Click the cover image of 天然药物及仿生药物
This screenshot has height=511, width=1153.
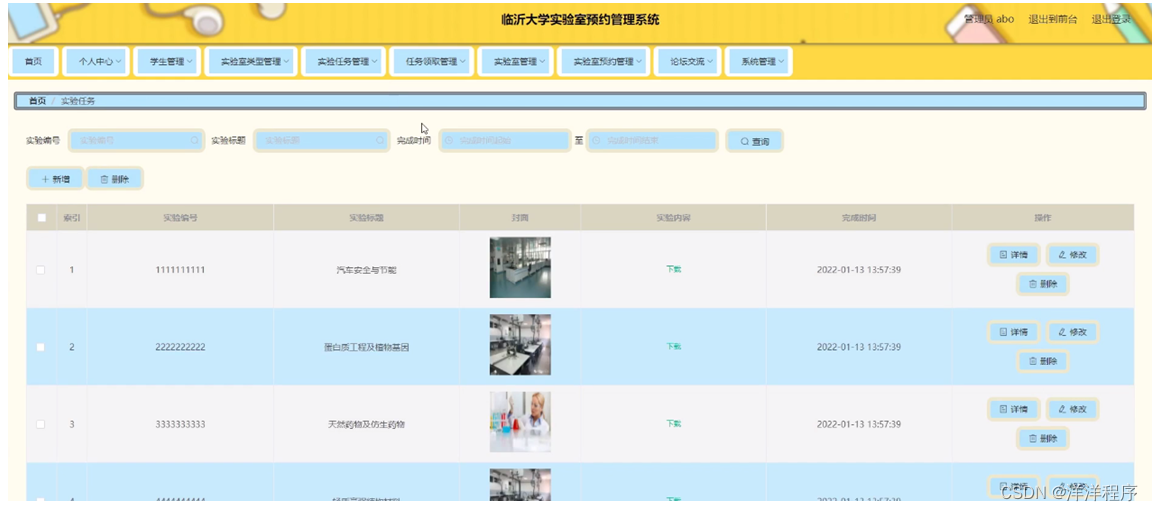point(520,421)
